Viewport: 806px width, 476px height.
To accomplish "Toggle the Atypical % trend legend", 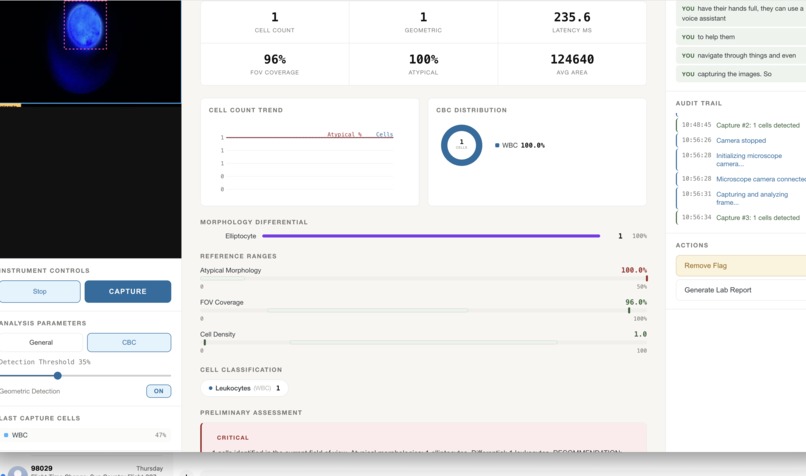I will pos(344,134).
